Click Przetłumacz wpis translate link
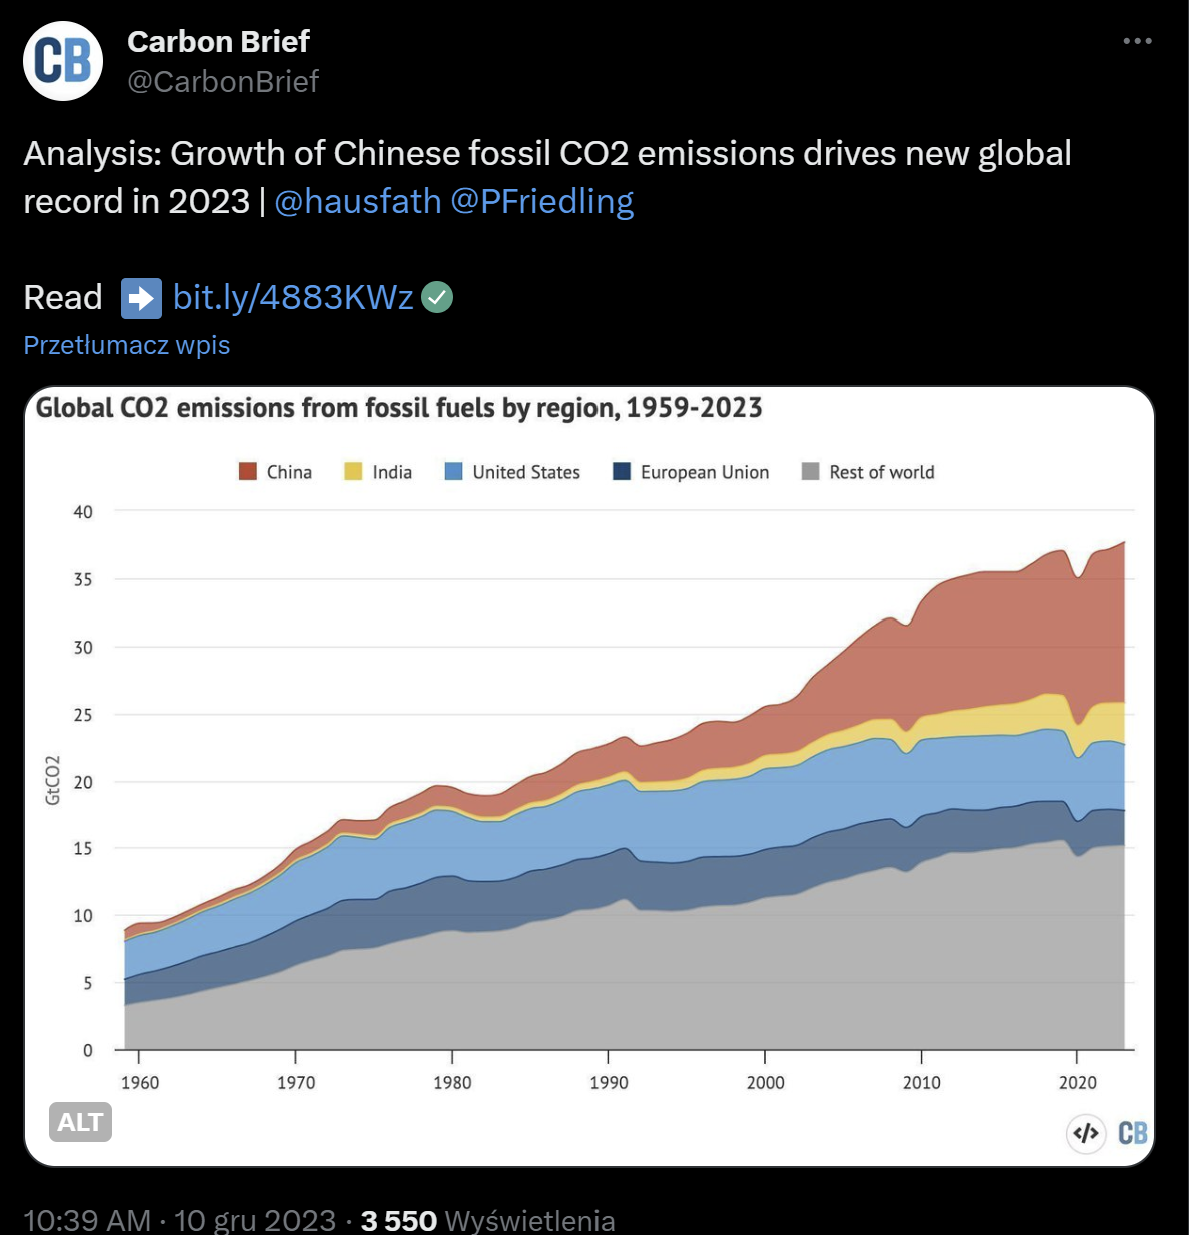 coord(127,345)
